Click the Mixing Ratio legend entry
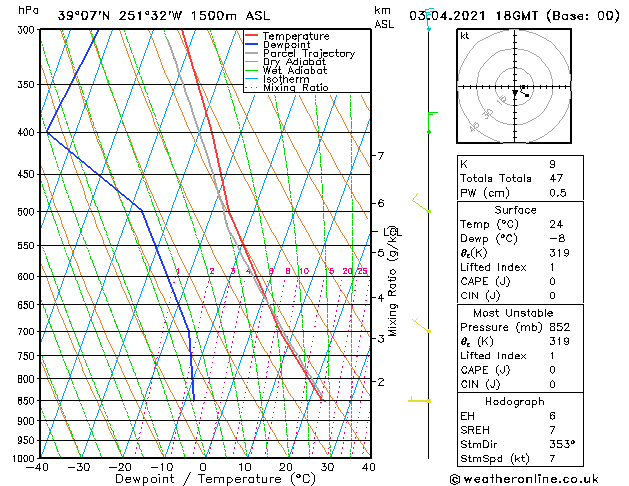 (287, 88)
